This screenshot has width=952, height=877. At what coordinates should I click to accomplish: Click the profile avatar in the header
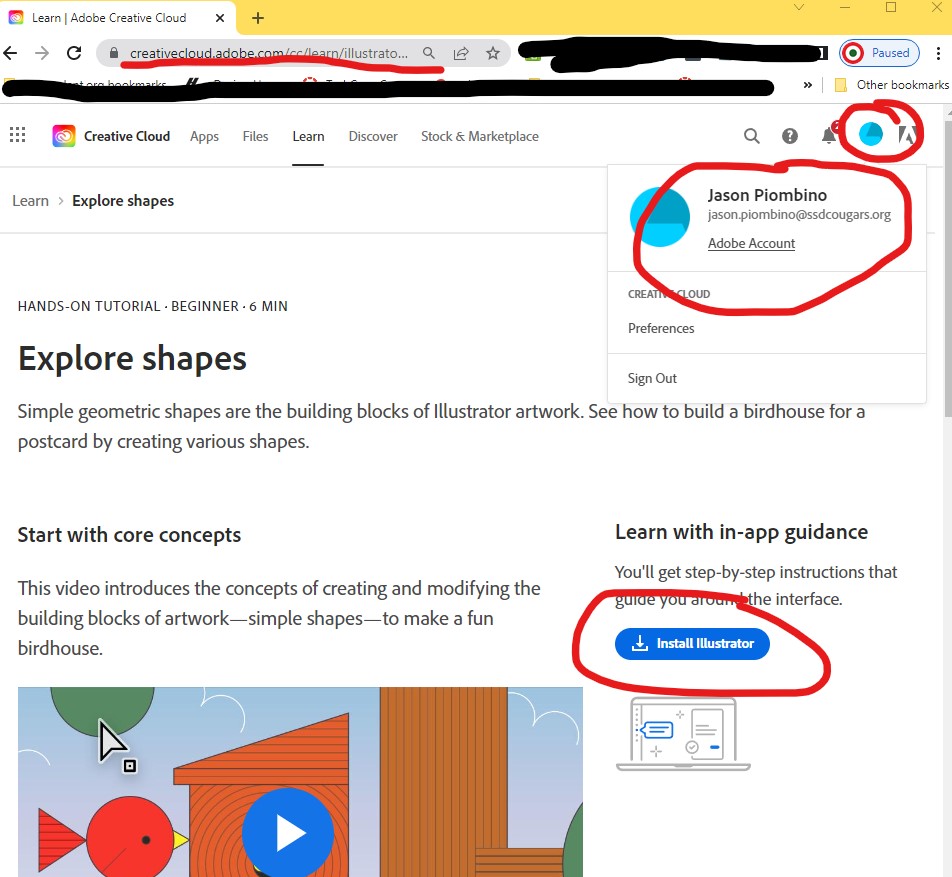pyautogui.click(x=871, y=134)
